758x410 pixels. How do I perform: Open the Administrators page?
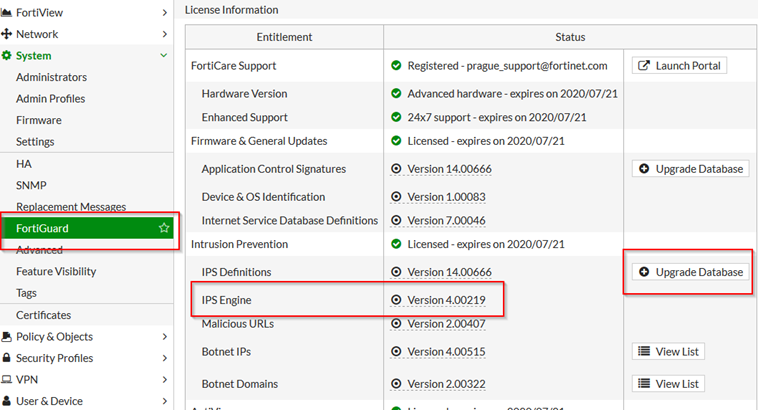coord(51,77)
